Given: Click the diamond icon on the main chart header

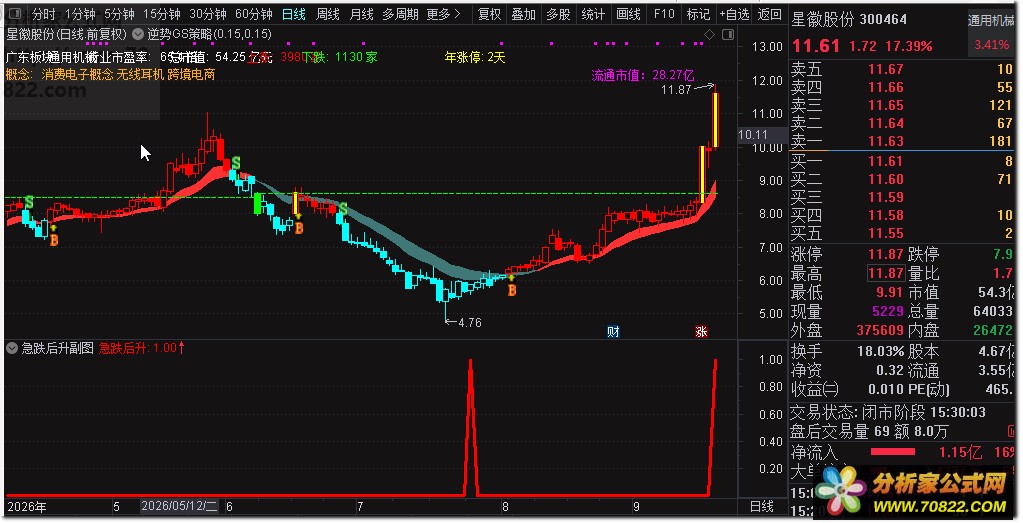Looking at the screenshot, I should coord(709,35).
